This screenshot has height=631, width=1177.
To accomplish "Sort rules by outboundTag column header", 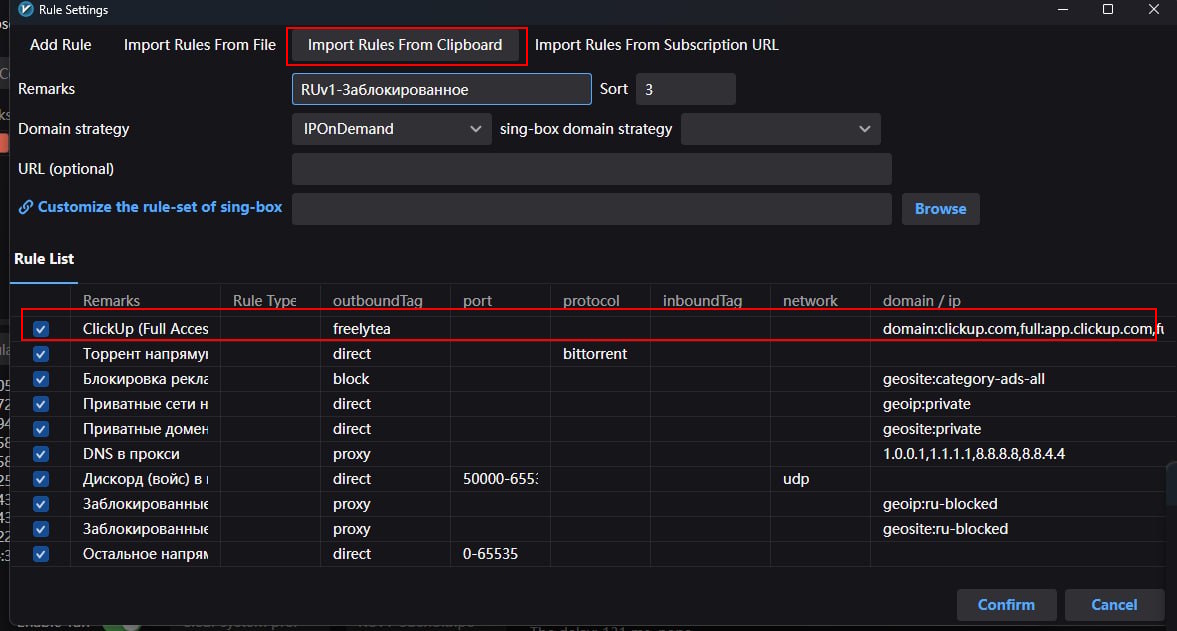I will point(378,300).
